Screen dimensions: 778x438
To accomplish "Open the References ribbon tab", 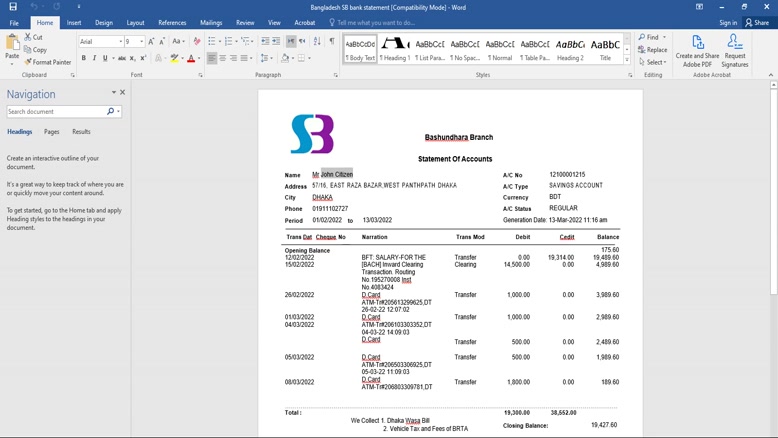I will point(172,22).
